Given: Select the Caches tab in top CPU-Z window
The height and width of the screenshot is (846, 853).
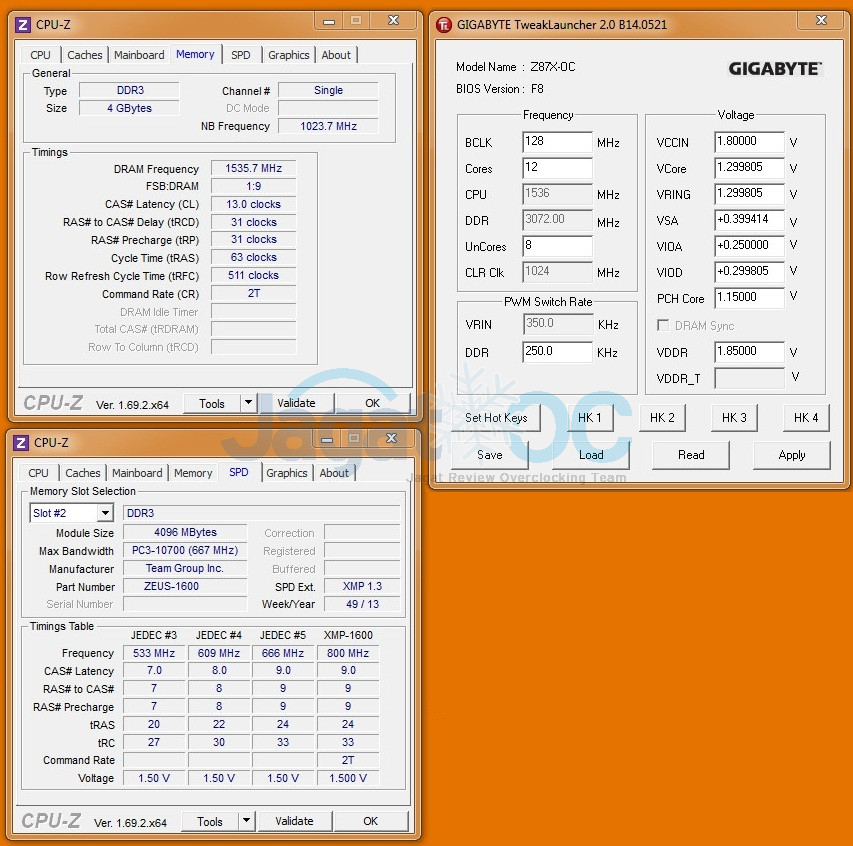Looking at the screenshot, I should click(x=85, y=55).
